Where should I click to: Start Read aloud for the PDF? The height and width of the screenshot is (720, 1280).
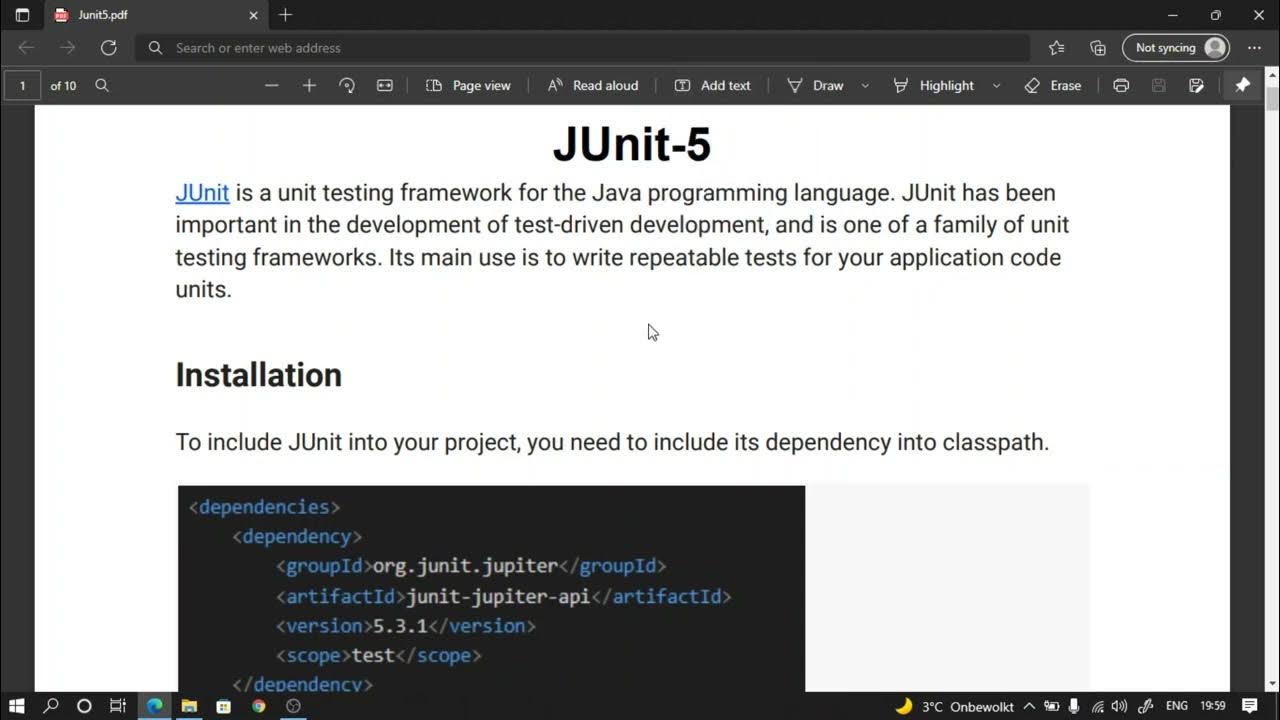[593, 85]
